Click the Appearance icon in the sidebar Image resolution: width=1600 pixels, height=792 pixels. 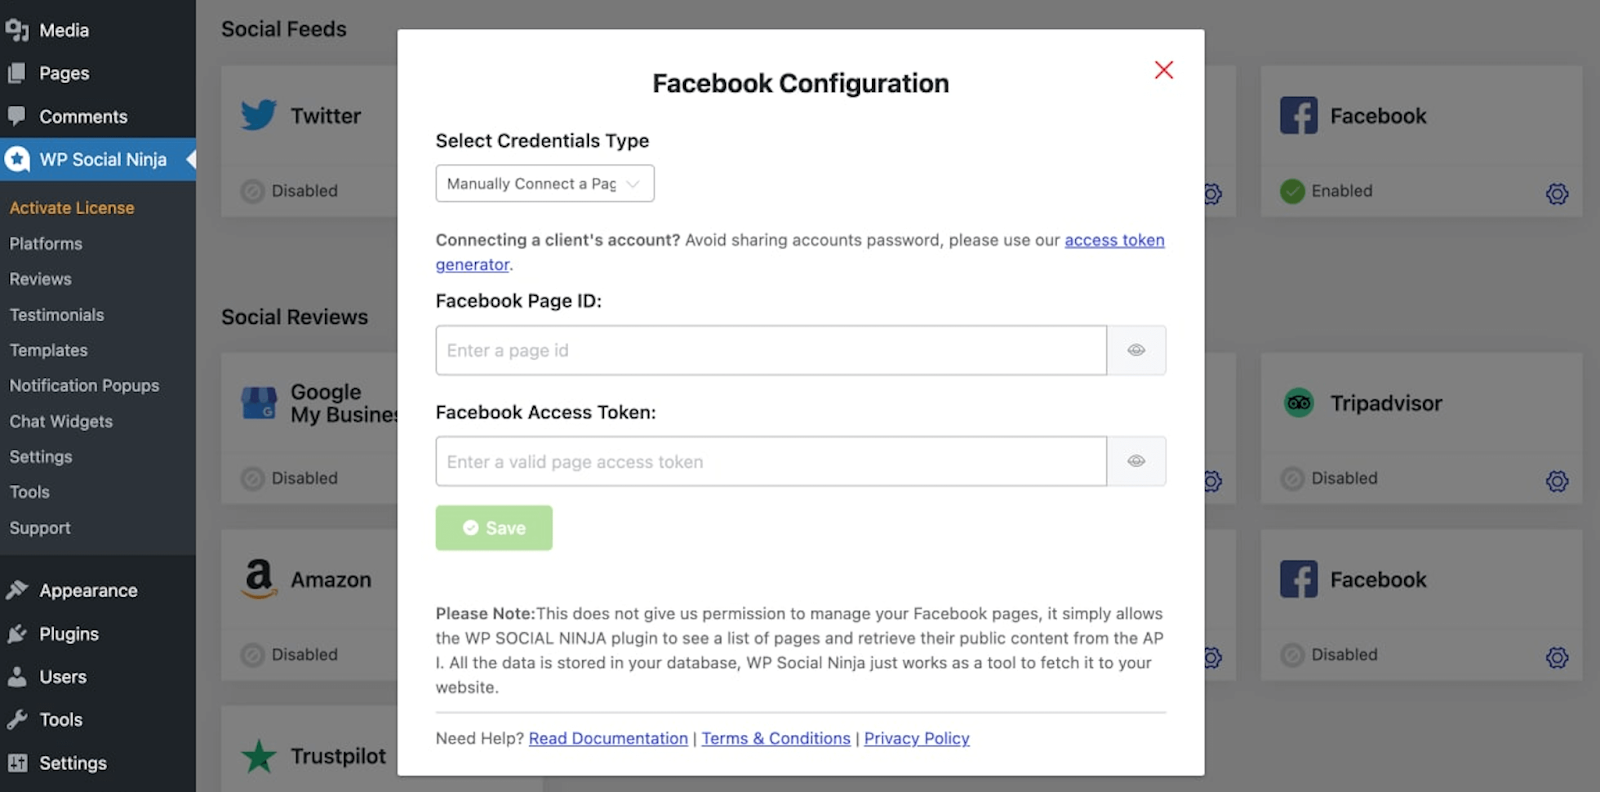17,590
